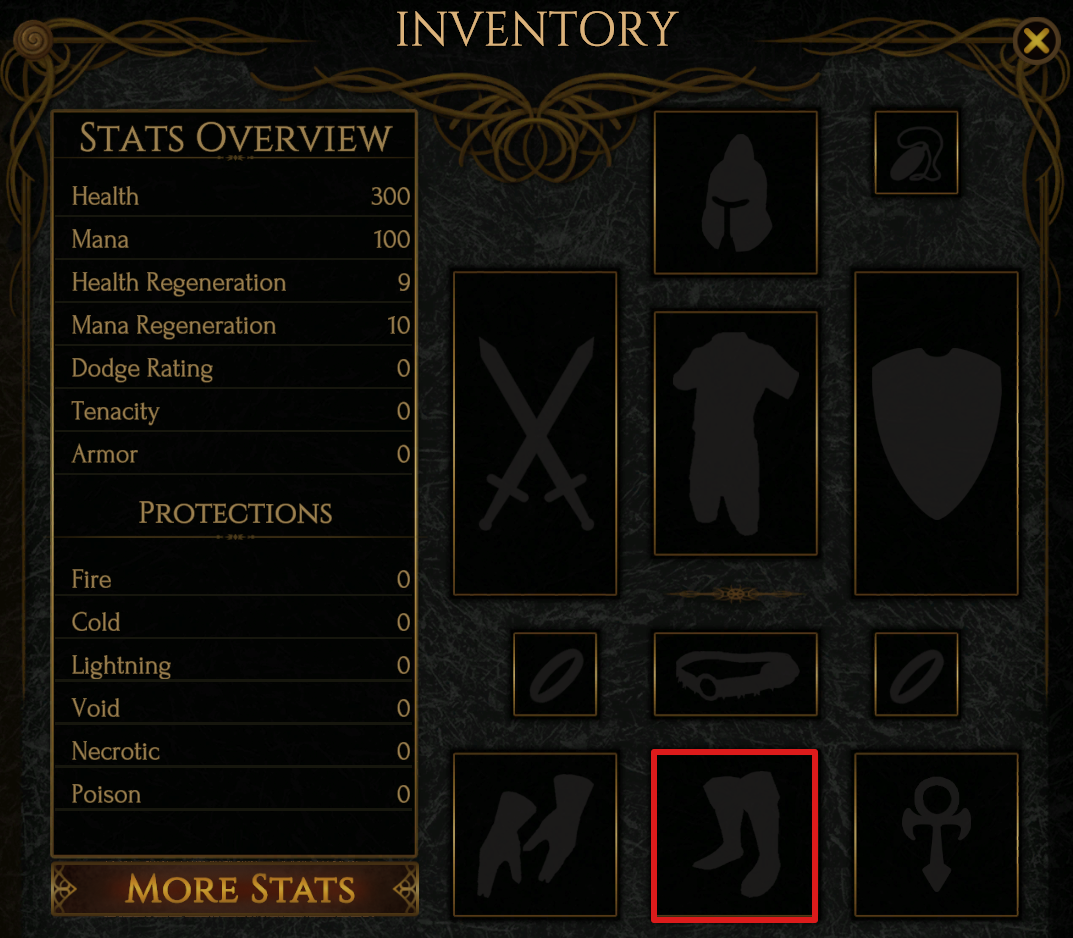Click the ankh relic slot
The height and width of the screenshot is (938, 1073).
(936, 835)
